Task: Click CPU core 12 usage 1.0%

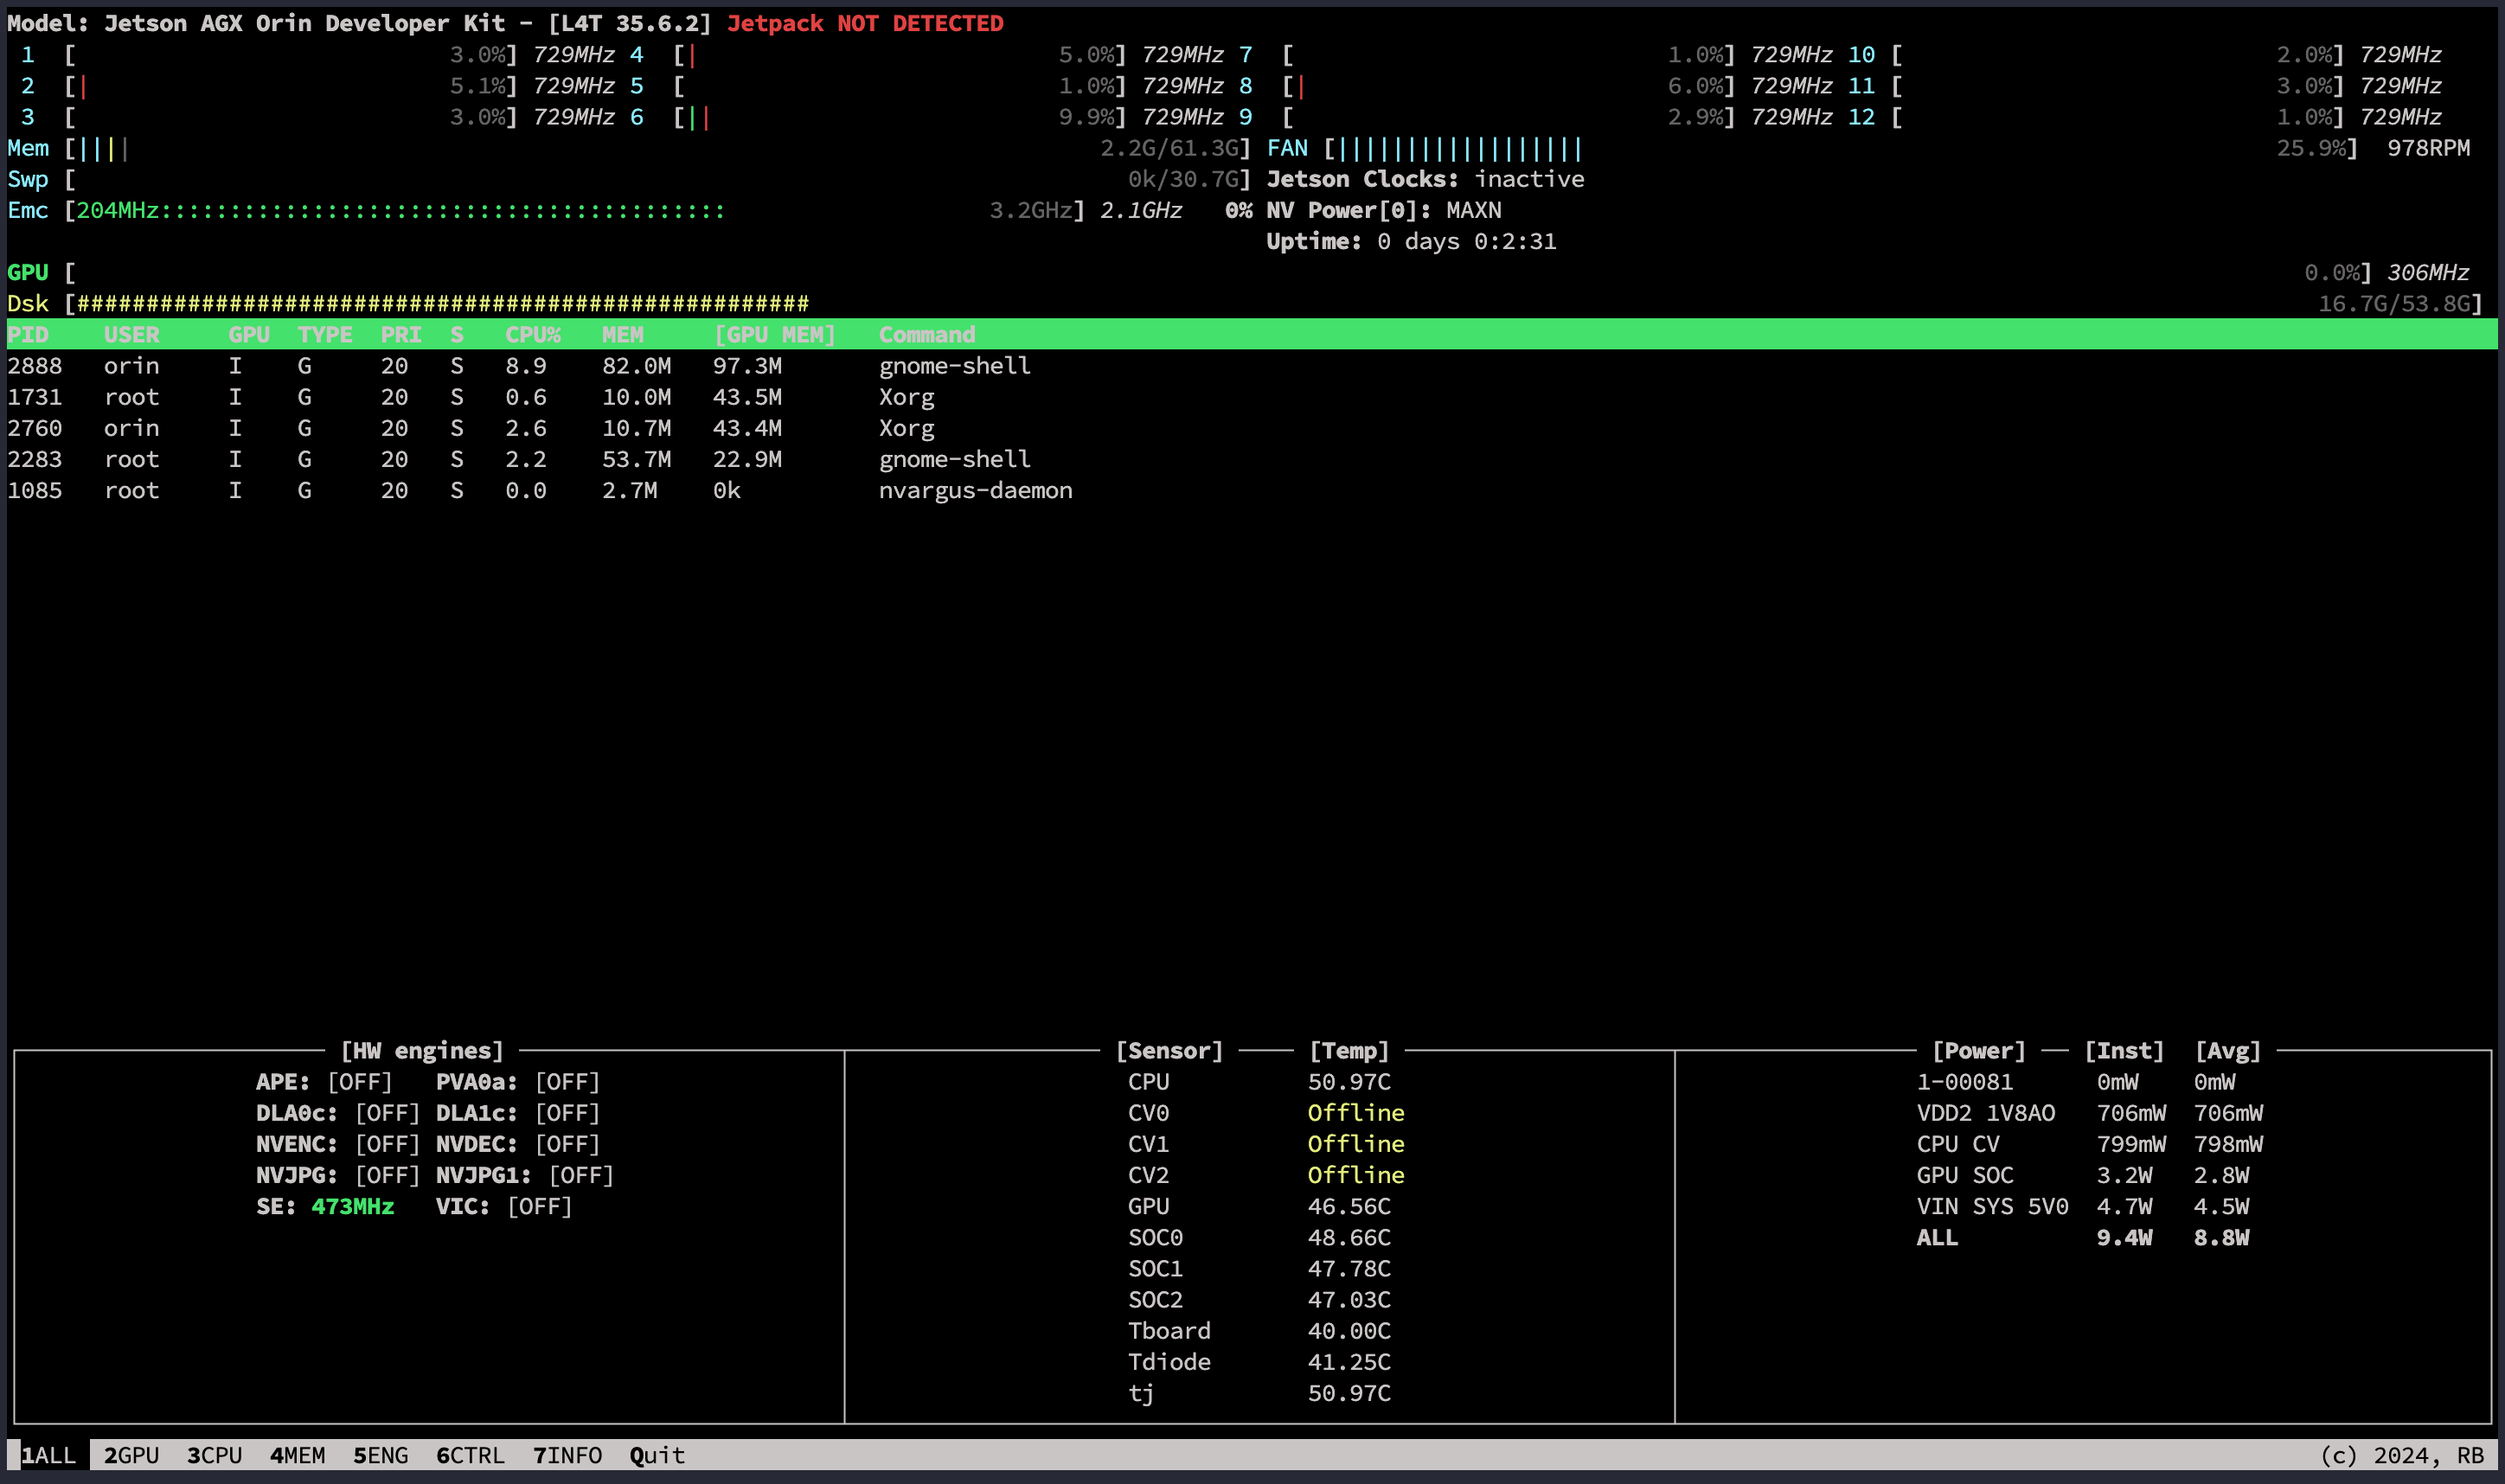Action: tap(2304, 117)
